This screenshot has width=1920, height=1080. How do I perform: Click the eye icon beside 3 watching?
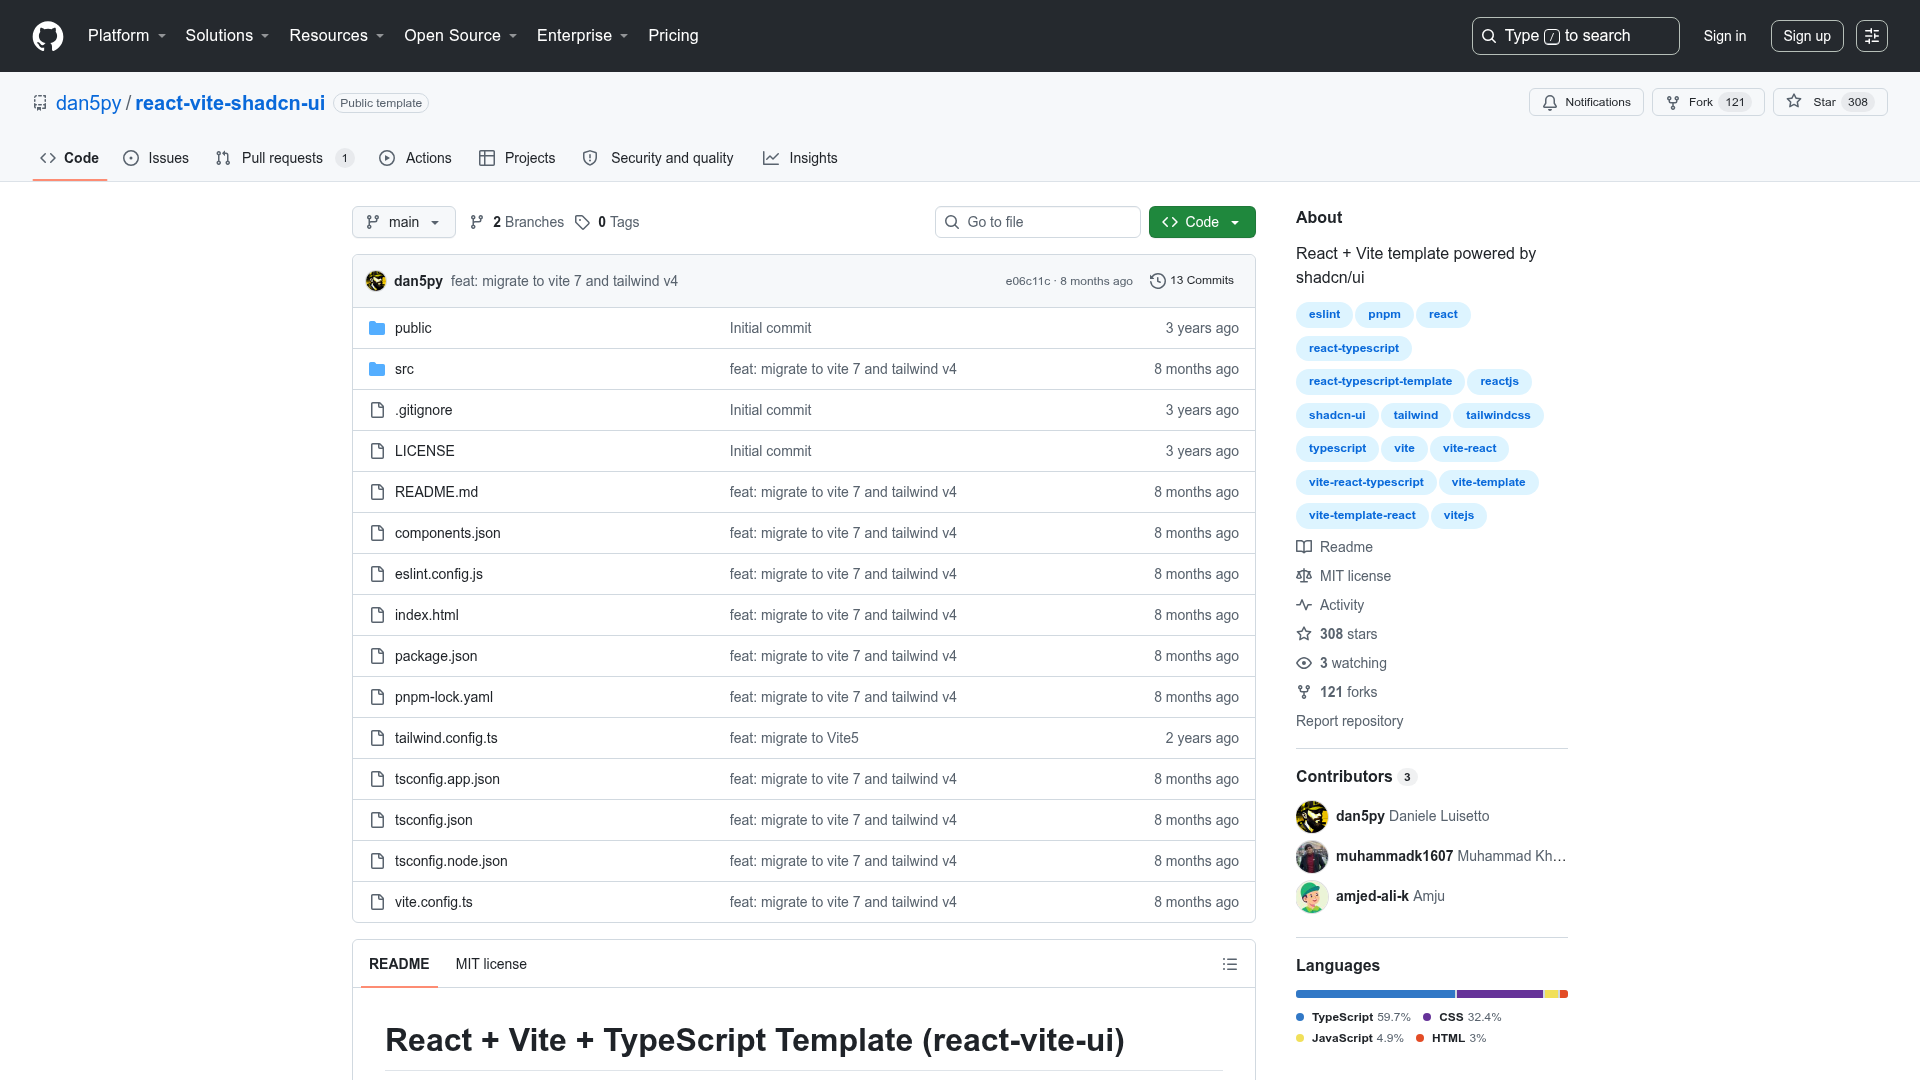coord(1304,663)
